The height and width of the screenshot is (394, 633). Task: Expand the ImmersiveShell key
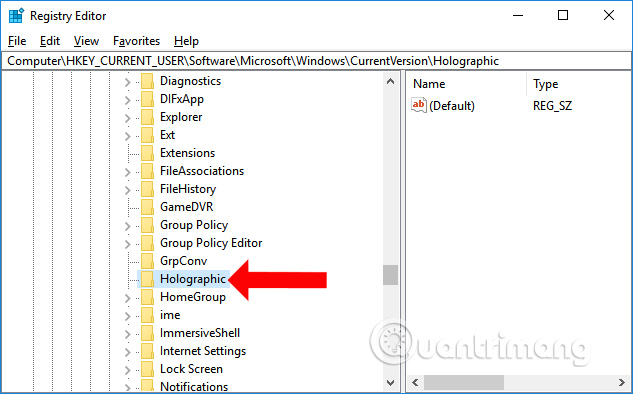point(128,334)
